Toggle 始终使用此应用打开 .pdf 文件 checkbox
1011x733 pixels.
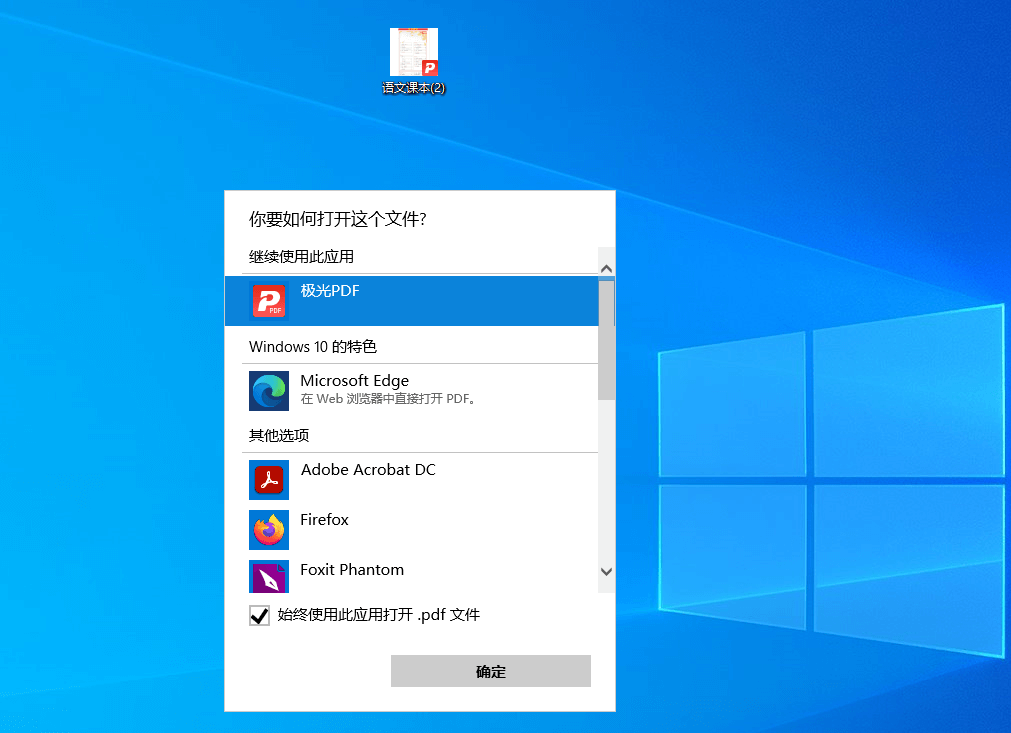tap(259, 616)
